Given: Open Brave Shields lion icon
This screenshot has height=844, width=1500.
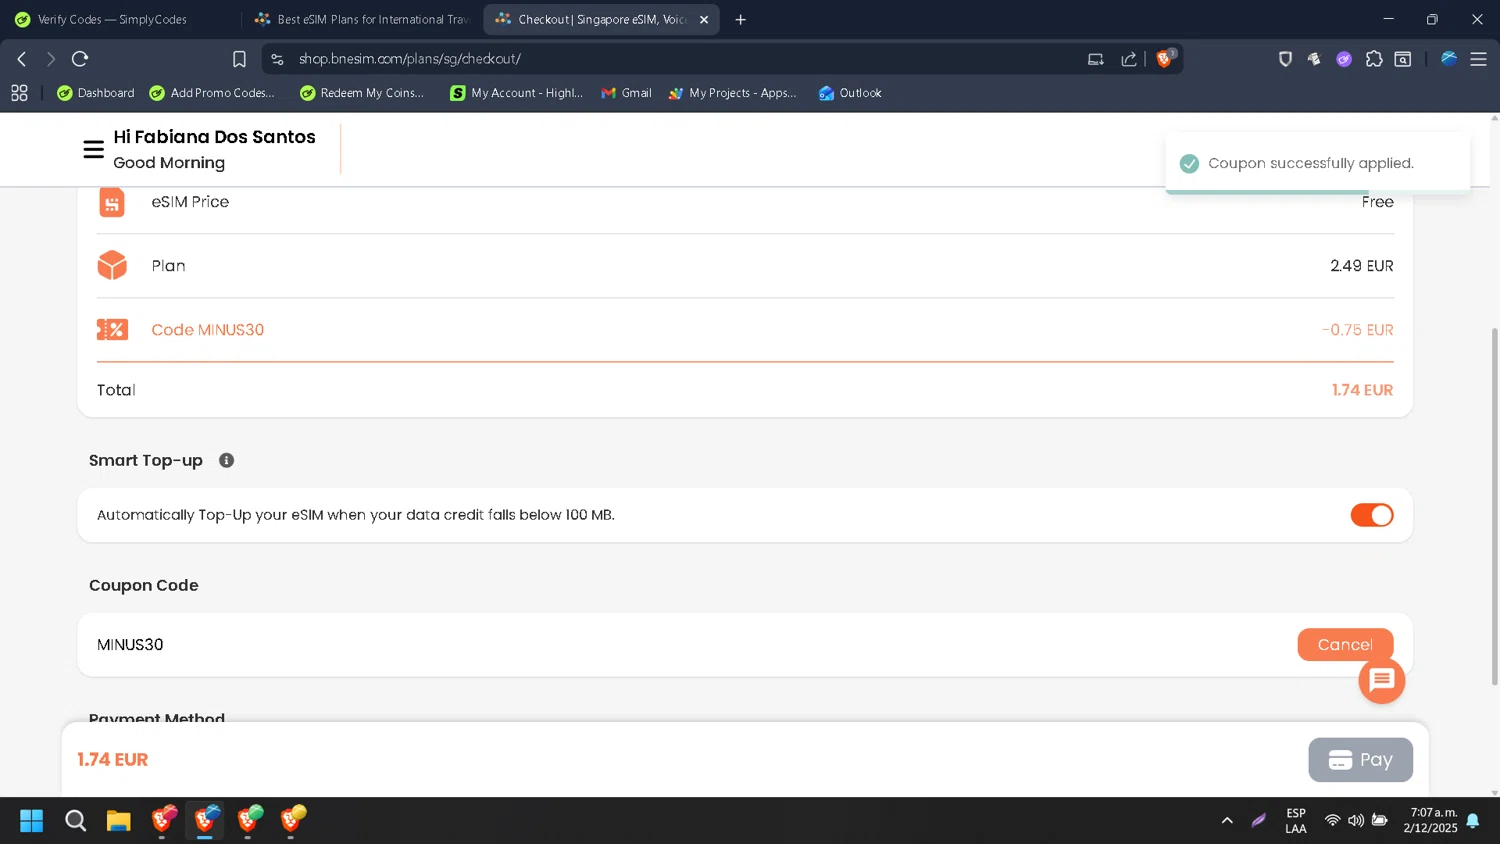Looking at the screenshot, I should coord(1164,58).
